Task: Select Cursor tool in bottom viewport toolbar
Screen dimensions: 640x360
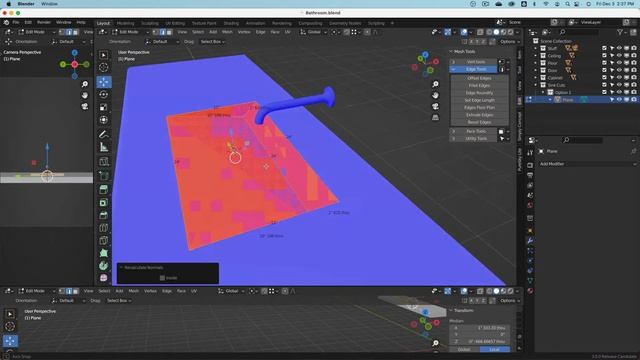Action: 10,327
